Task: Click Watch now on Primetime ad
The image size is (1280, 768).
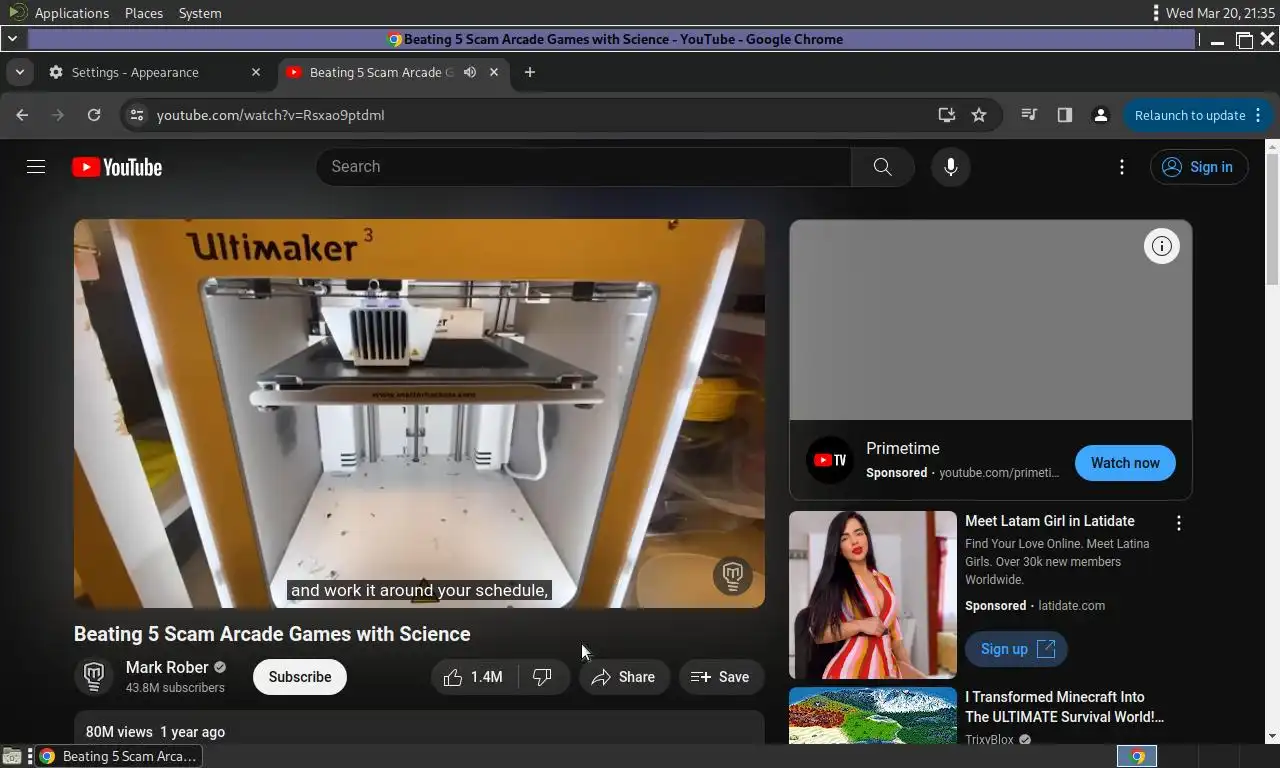Action: (x=1125, y=463)
